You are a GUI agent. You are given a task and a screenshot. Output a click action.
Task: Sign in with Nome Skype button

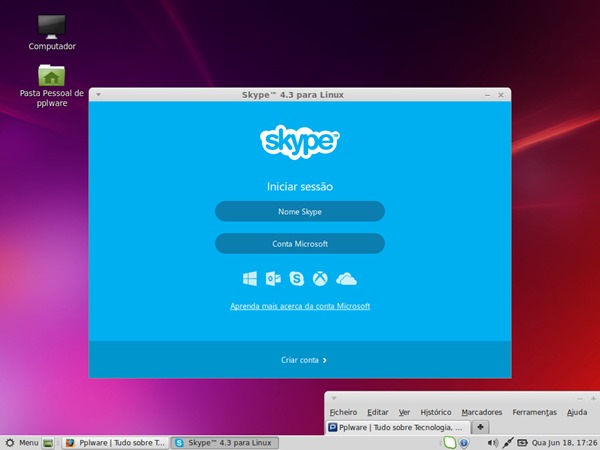300,212
